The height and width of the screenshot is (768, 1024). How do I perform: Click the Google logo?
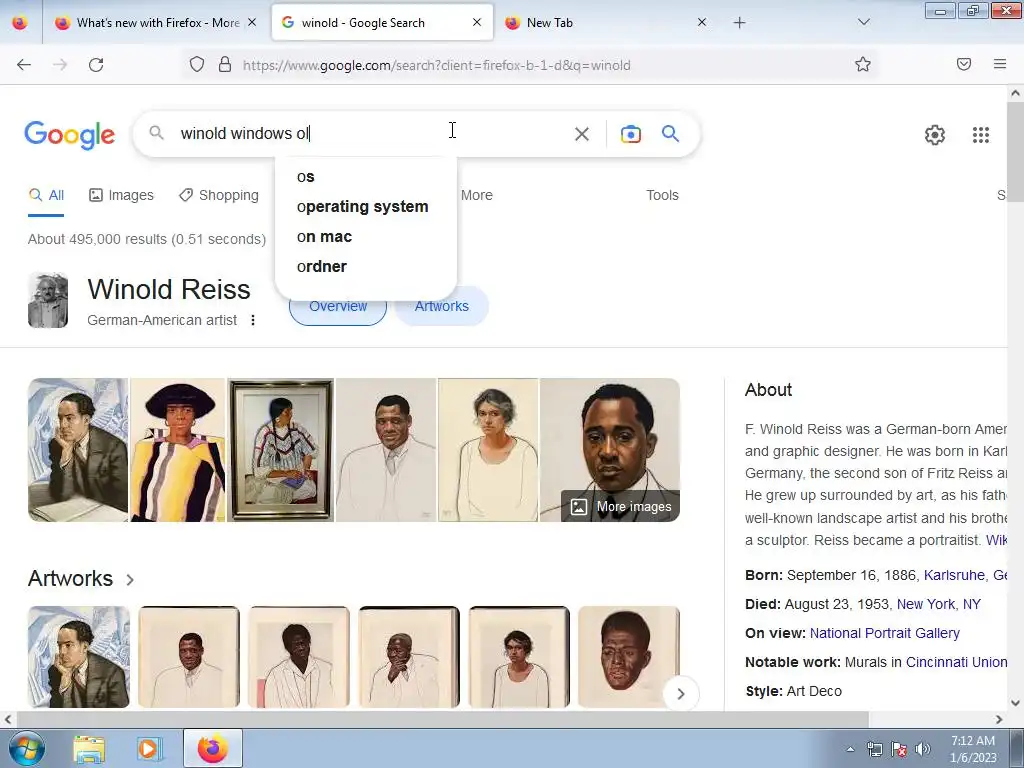point(70,135)
